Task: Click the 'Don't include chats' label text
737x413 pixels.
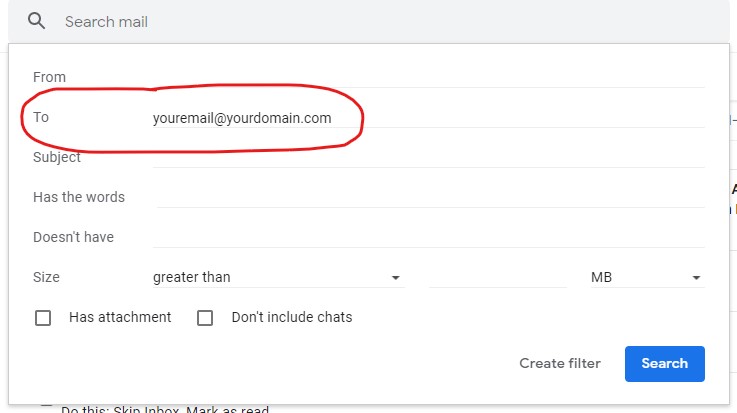Action: coord(292,317)
